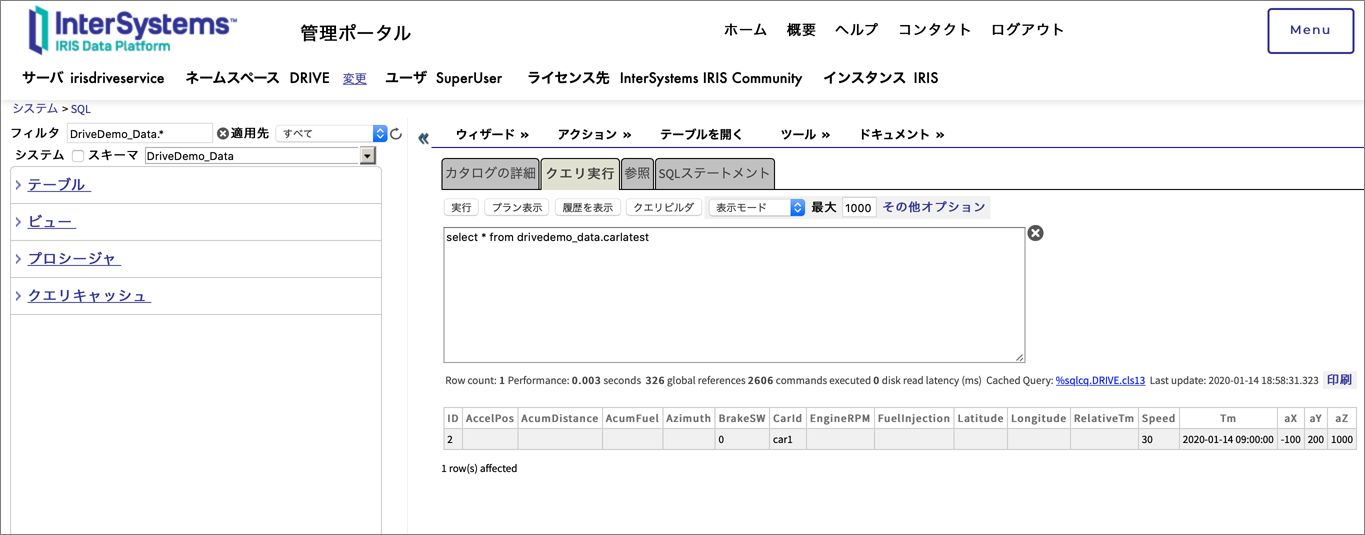Click the クエリキャッシュ link

tap(89, 296)
